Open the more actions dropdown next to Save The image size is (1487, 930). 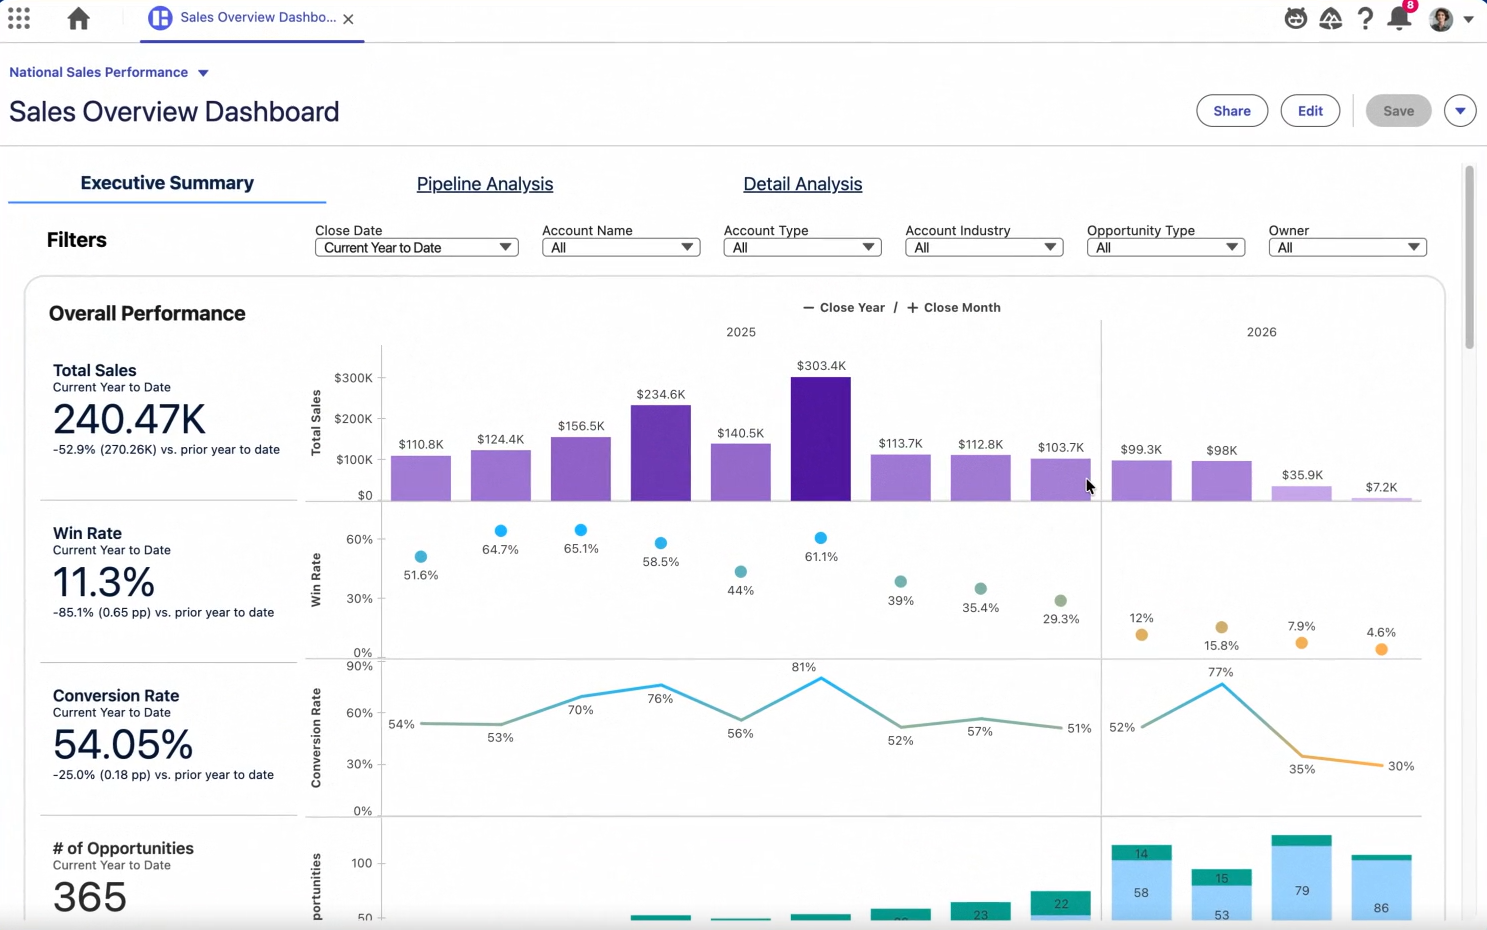click(x=1460, y=111)
